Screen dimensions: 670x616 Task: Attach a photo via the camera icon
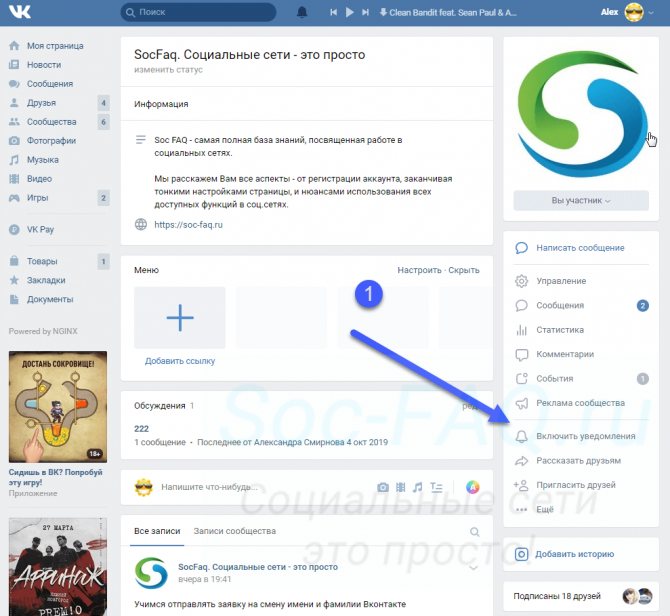click(383, 487)
